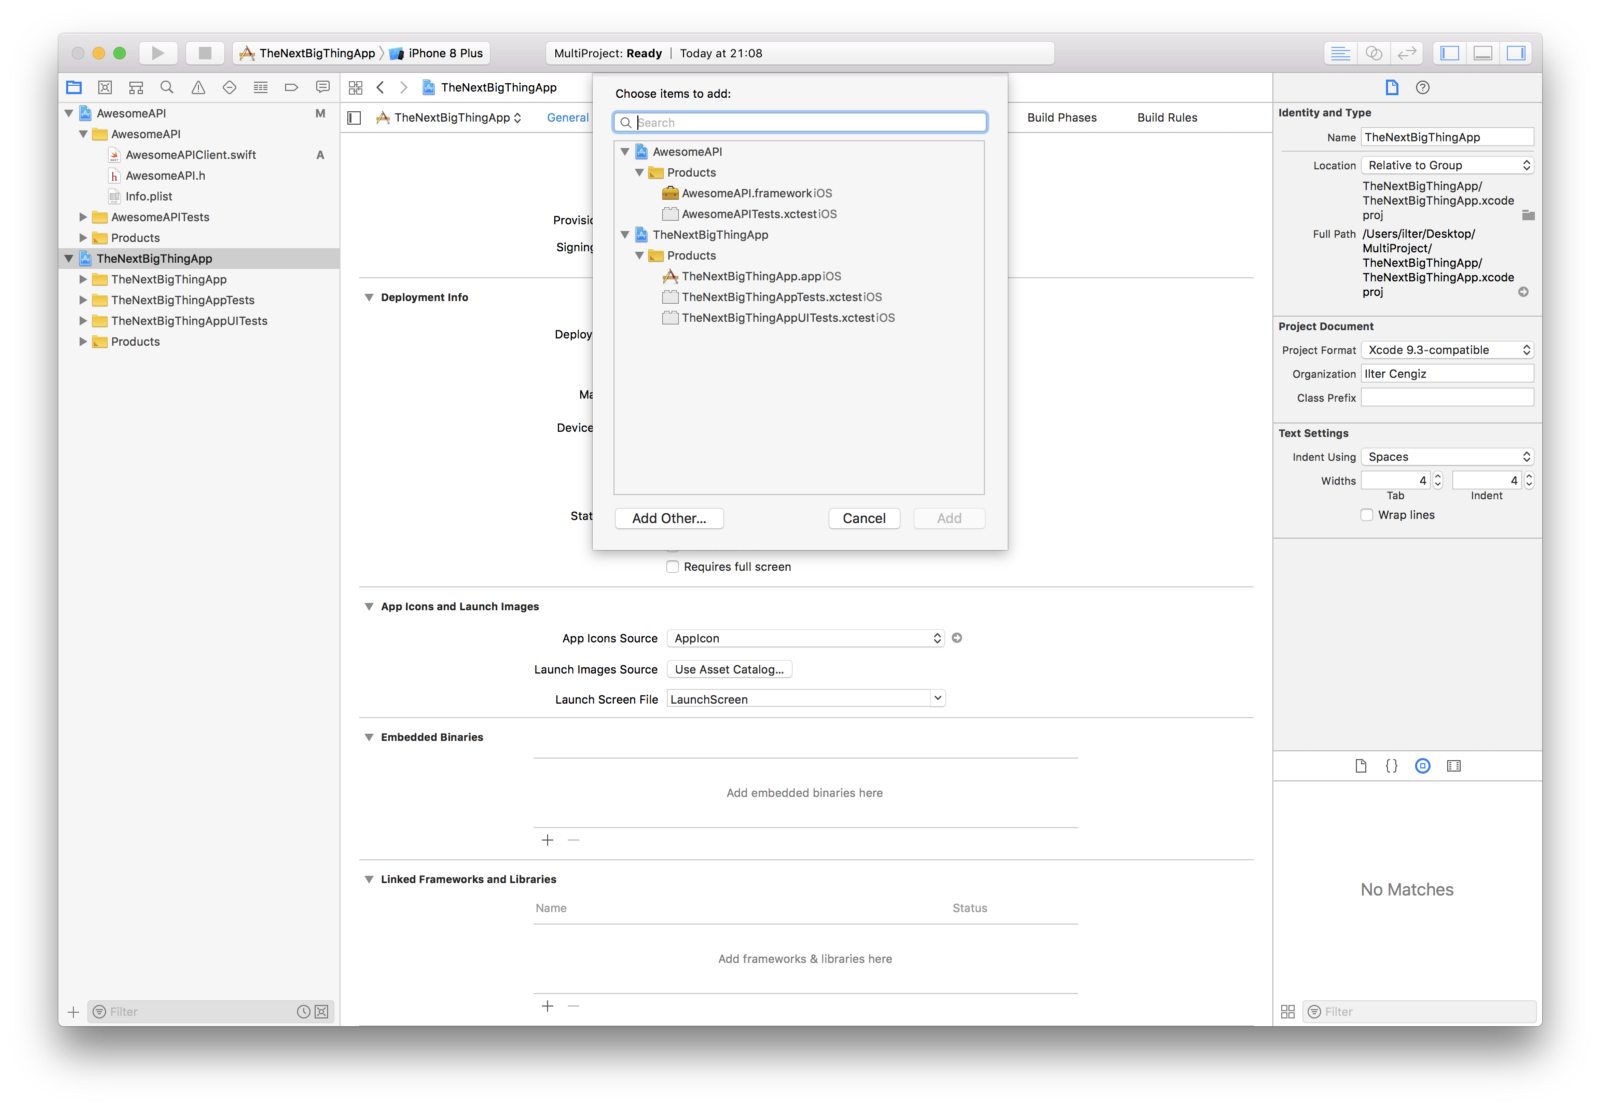
Task: Open the report navigator speech bubble icon
Action: 322,87
